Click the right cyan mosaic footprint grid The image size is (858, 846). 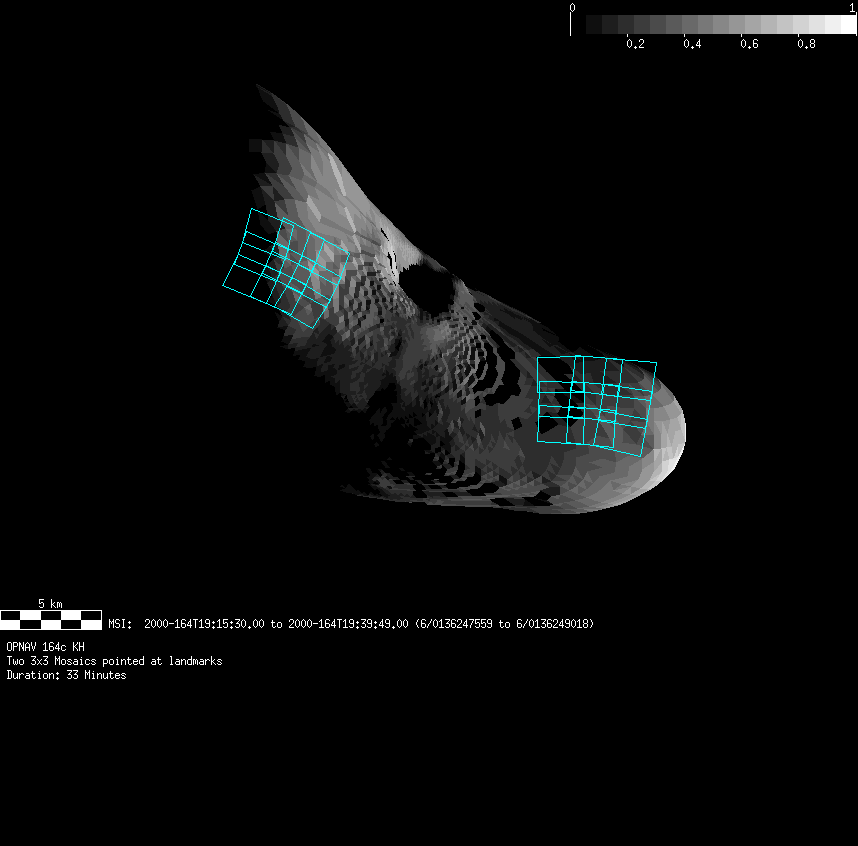click(x=597, y=404)
